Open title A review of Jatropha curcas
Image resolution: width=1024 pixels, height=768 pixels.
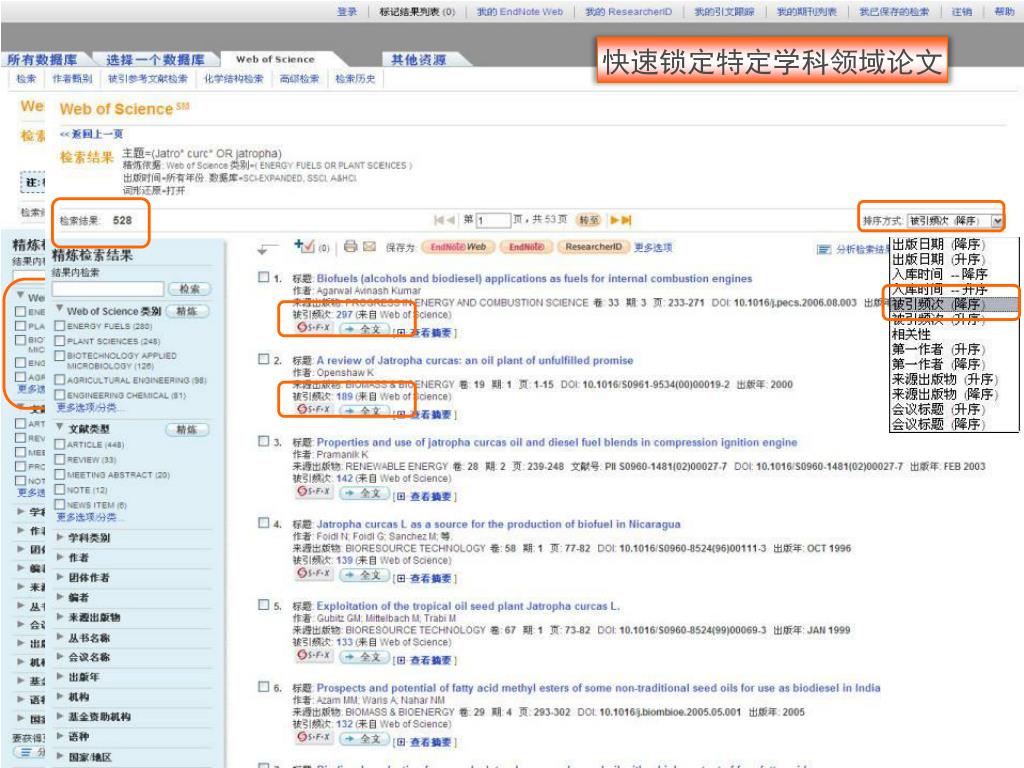475,360
